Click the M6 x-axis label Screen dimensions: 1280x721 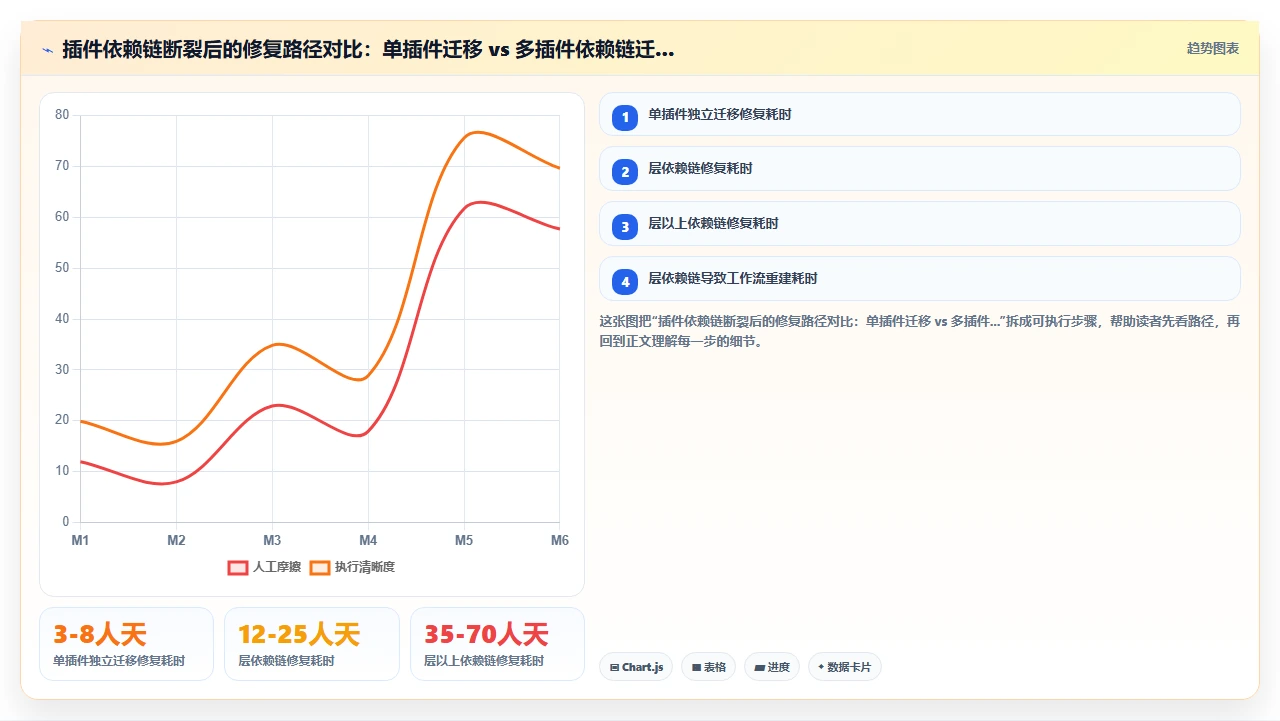[560, 541]
